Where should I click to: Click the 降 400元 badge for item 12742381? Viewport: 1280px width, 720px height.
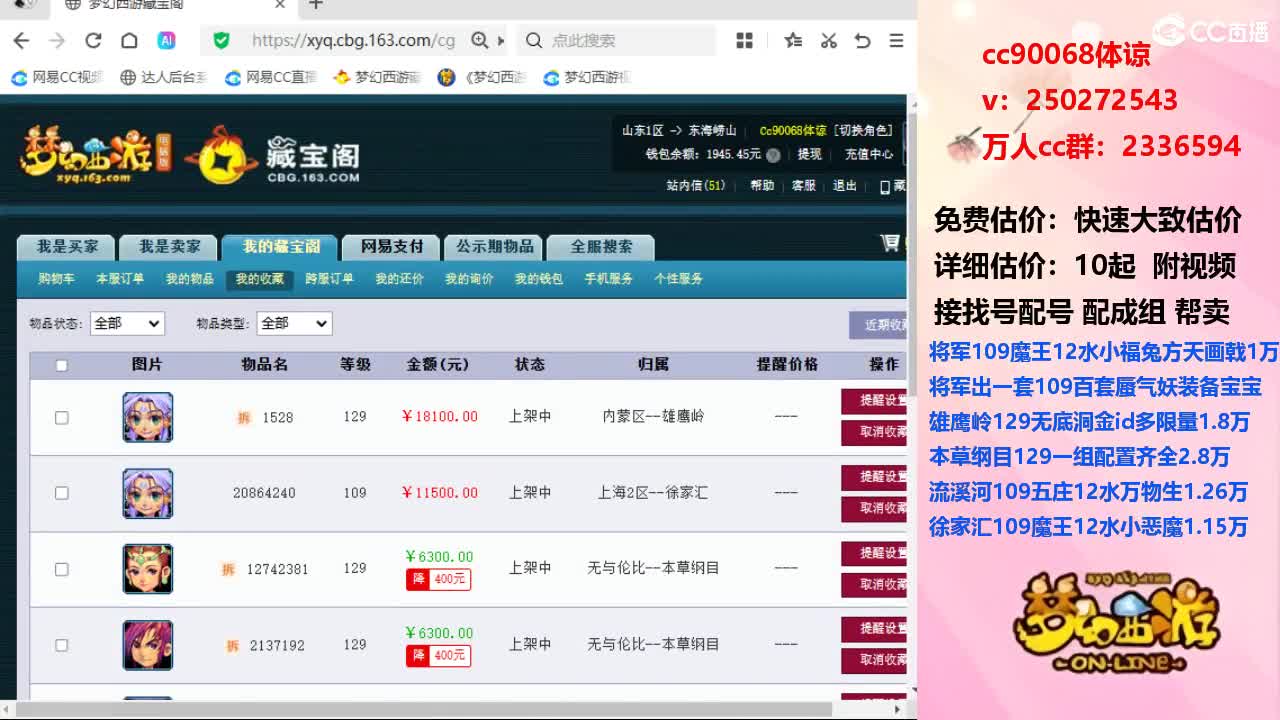(x=438, y=579)
